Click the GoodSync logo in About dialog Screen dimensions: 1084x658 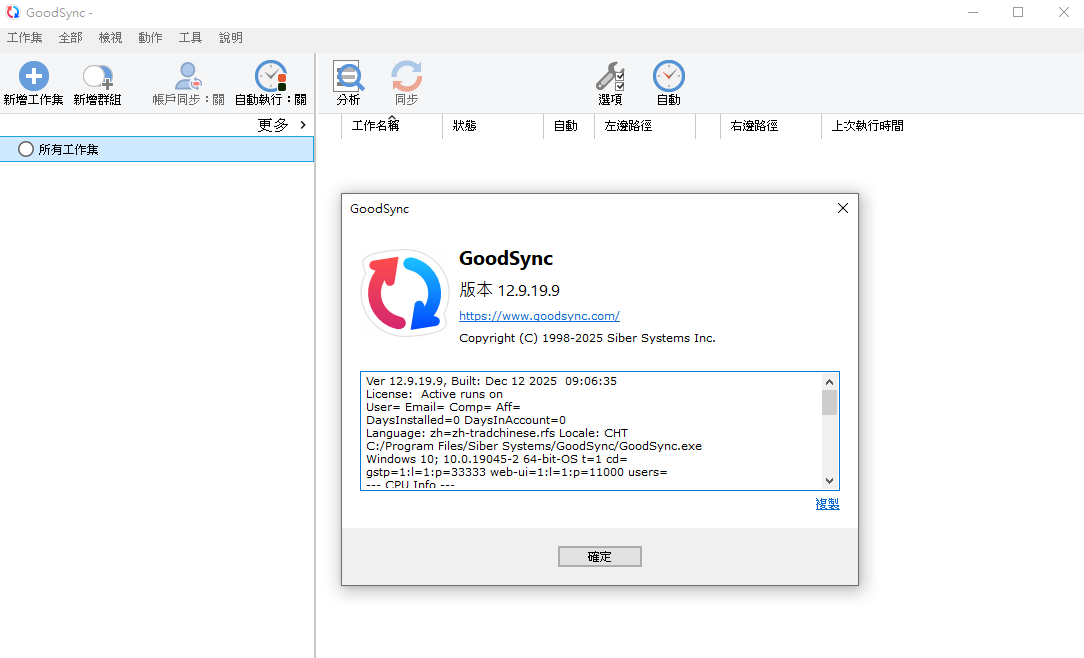[404, 293]
